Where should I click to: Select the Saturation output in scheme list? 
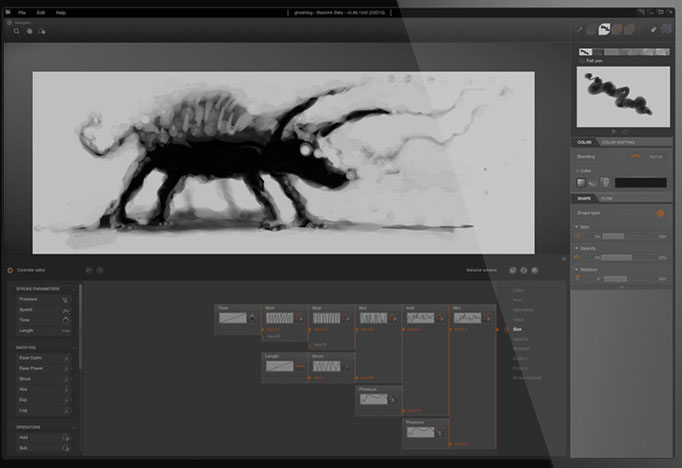[x=523, y=310]
